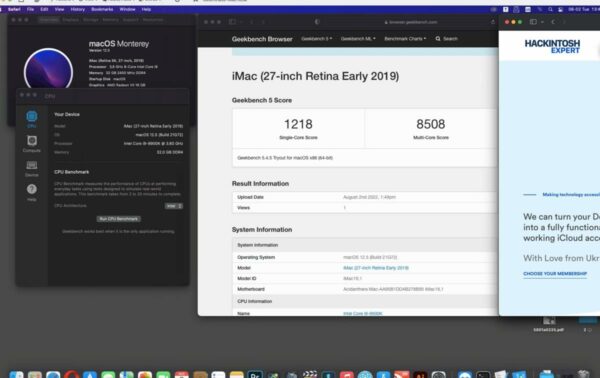The image size is (600, 378).
Task: Click the Geekbench Browser brand link
Action: coord(262,39)
